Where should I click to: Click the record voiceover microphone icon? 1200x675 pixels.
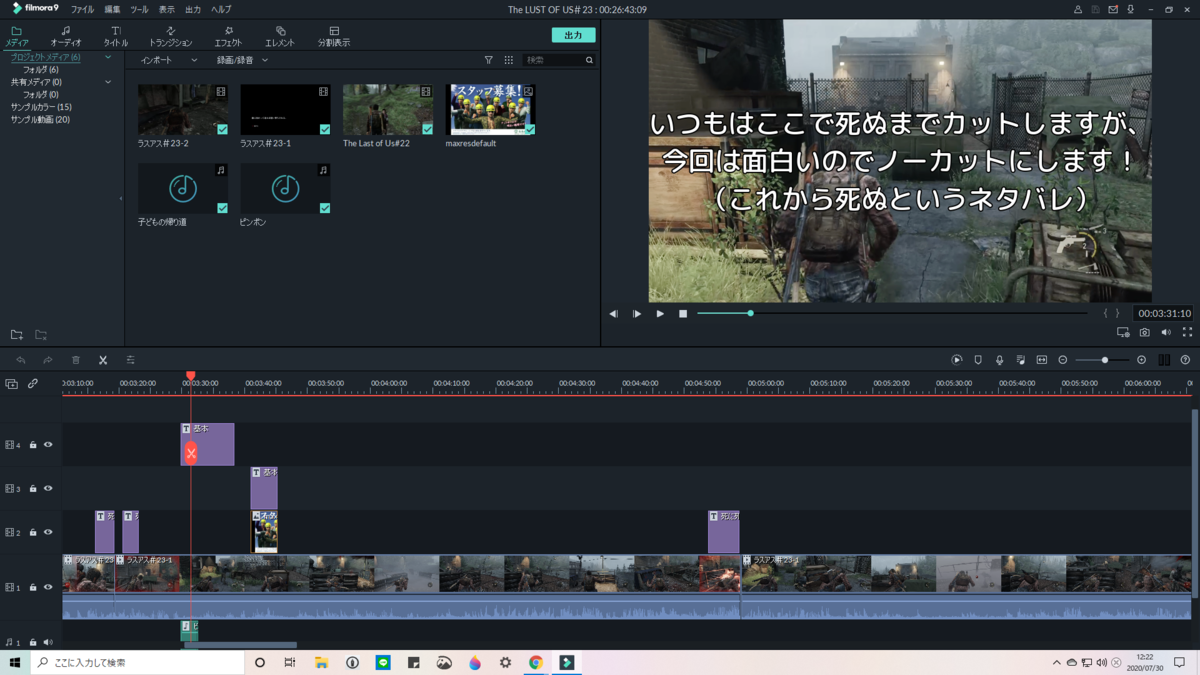click(x=999, y=360)
